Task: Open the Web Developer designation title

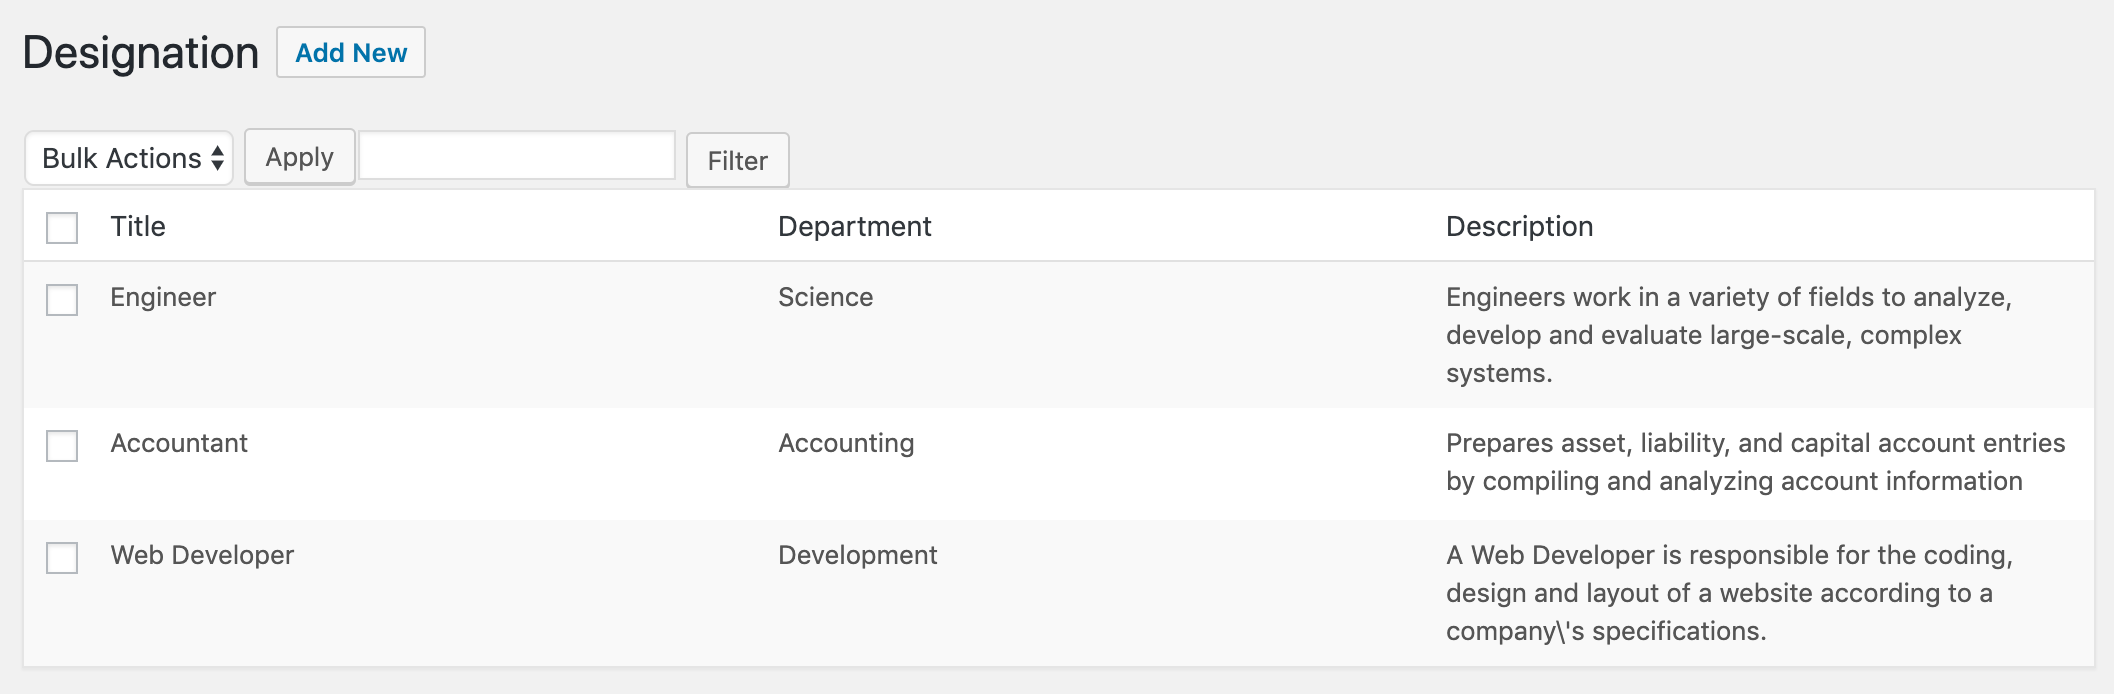Action: tap(202, 555)
